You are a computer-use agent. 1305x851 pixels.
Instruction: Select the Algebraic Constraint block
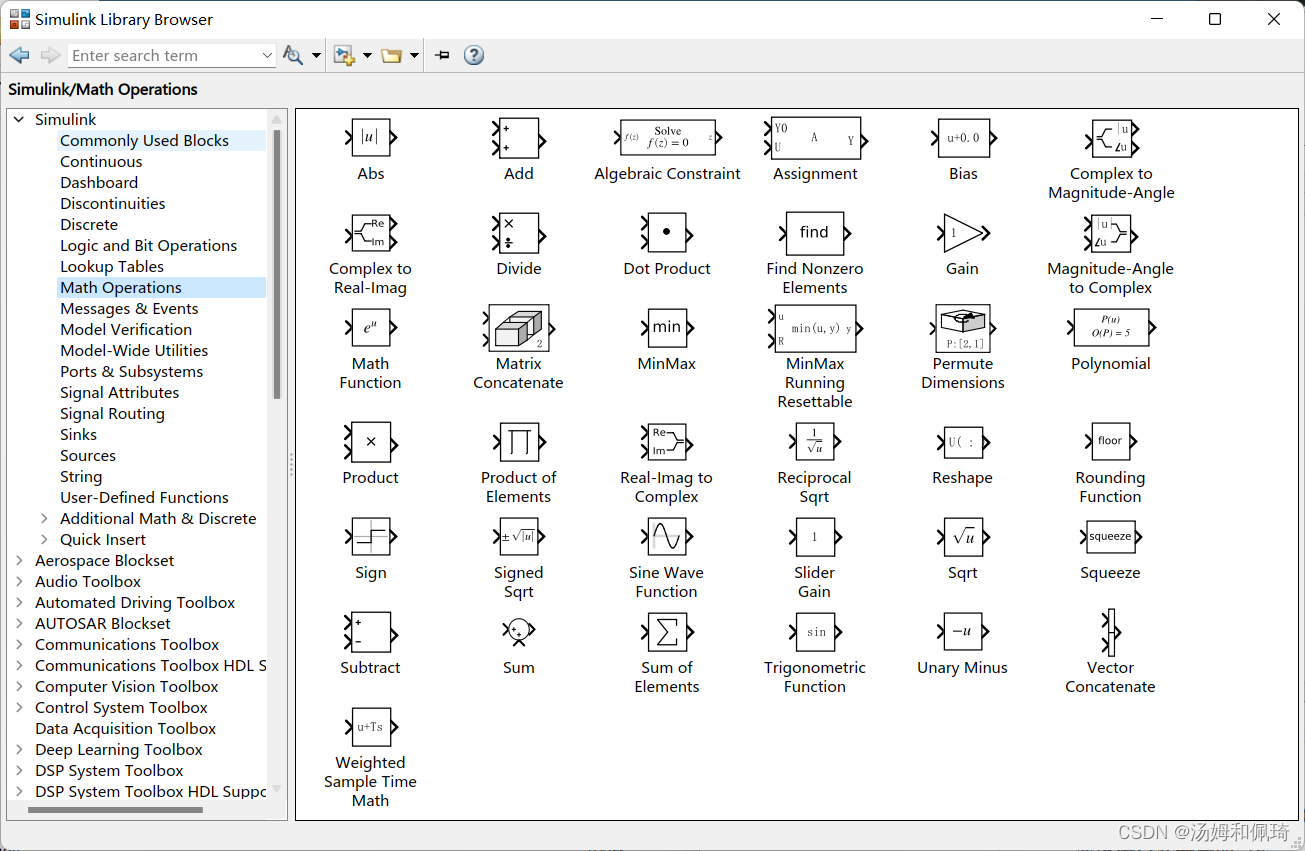[667, 138]
